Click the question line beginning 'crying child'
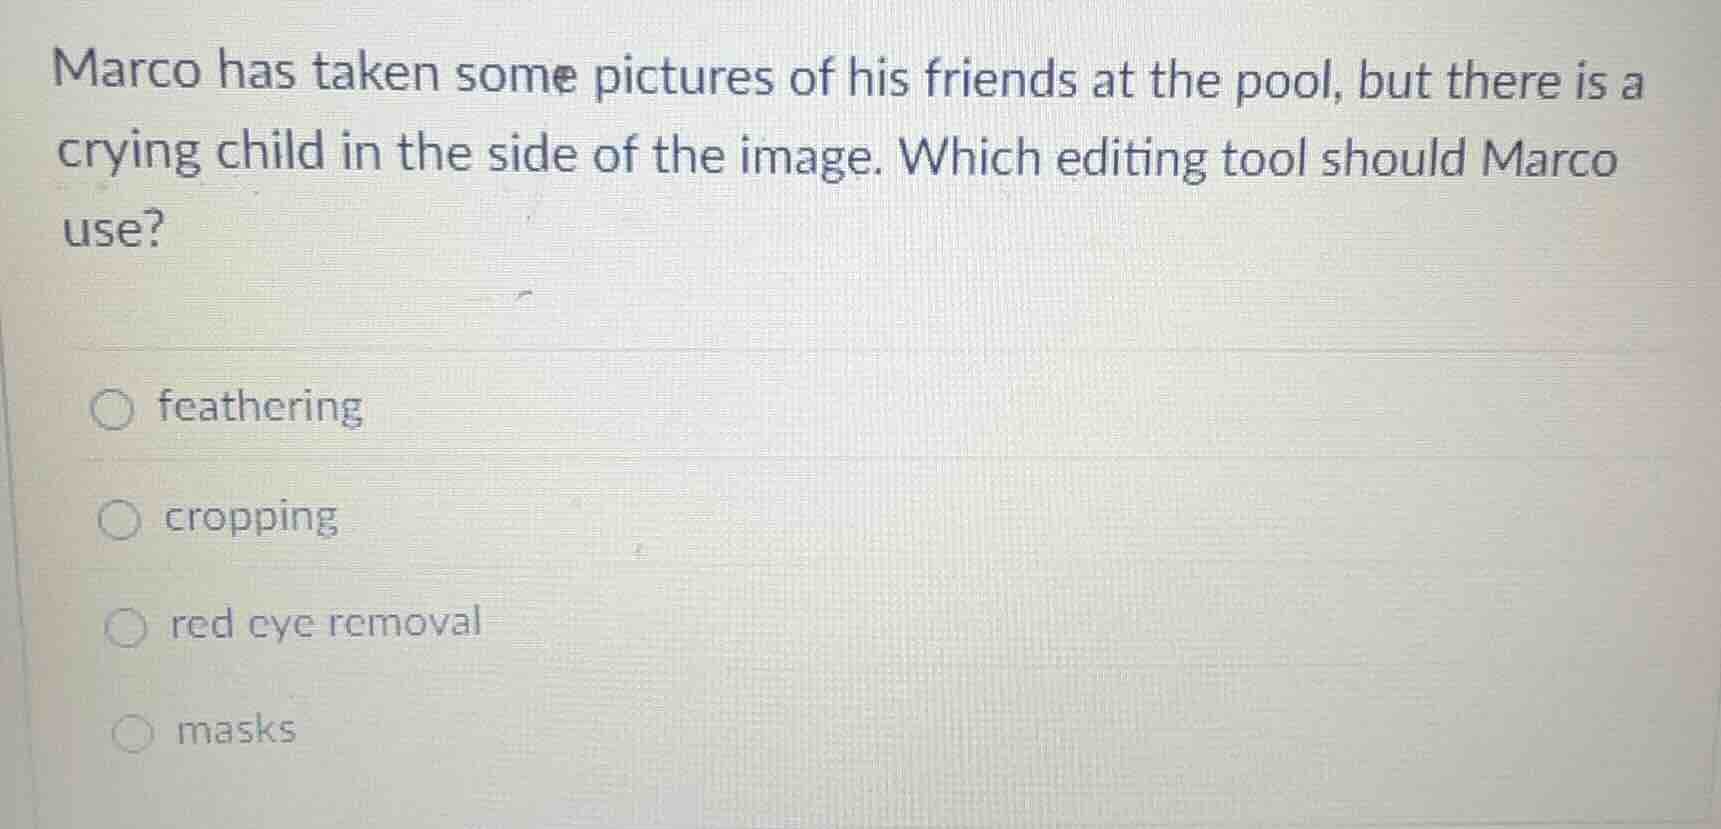The height and width of the screenshot is (829, 1721). pyautogui.click(x=836, y=157)
